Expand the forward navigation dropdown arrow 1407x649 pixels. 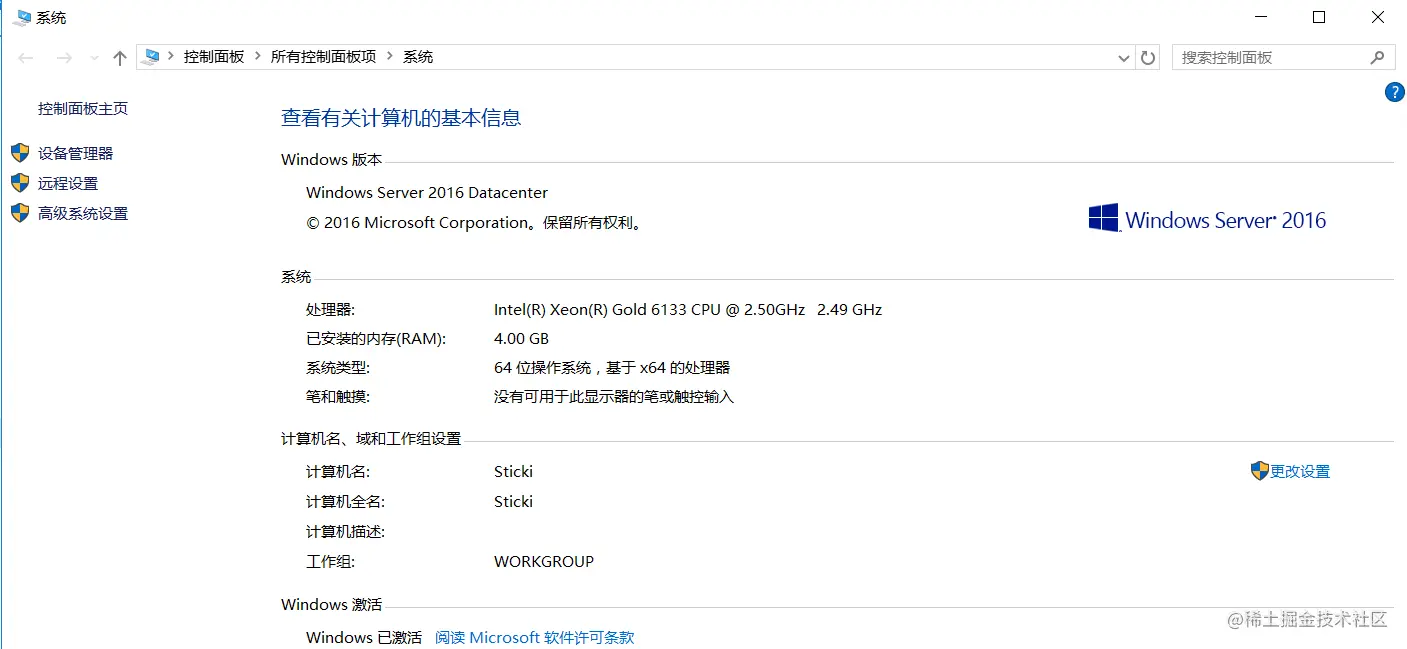click(93, 57)
